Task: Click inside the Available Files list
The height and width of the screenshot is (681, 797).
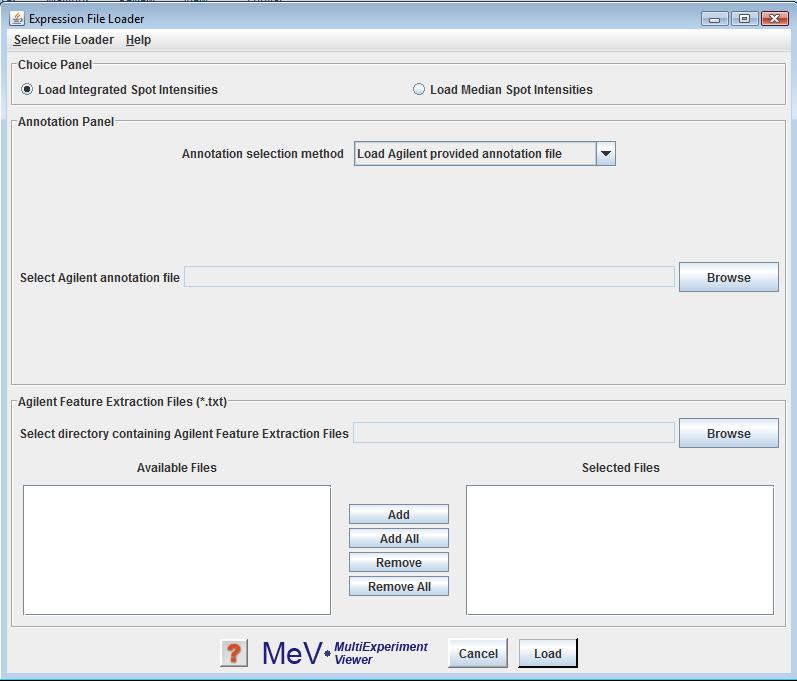Action: (x=177, y=549)
